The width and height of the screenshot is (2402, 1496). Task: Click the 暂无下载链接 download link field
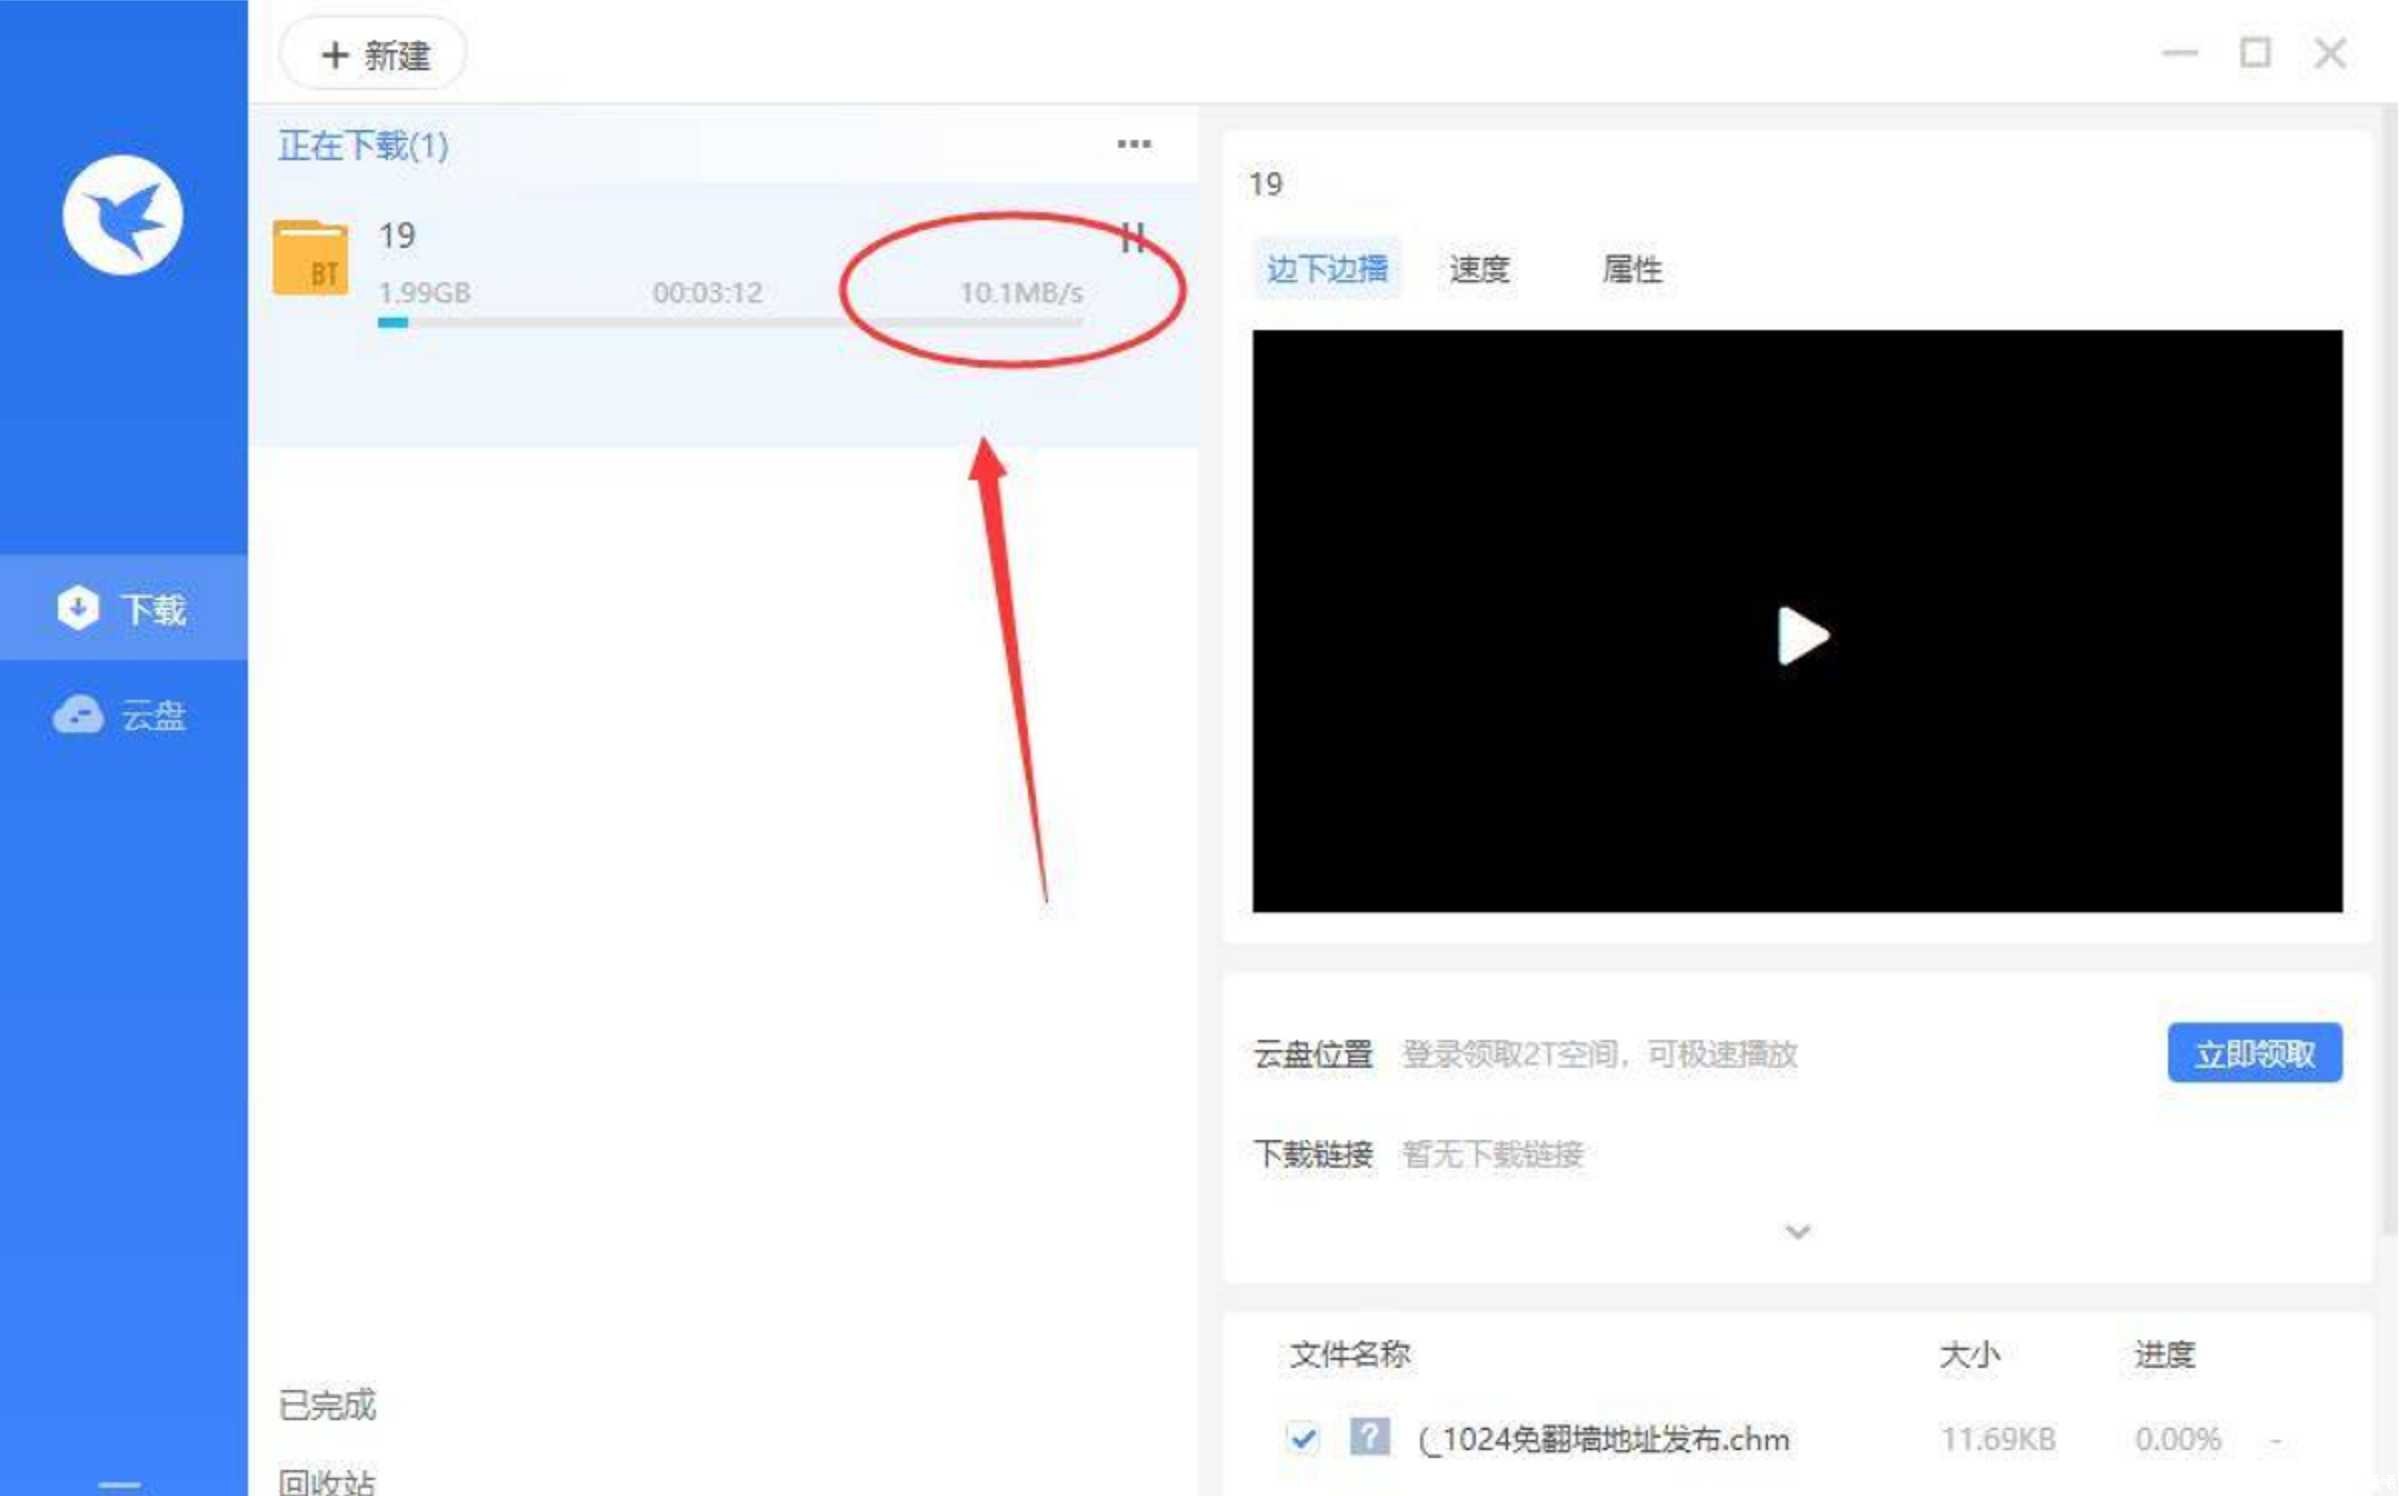point(1493,1154)
